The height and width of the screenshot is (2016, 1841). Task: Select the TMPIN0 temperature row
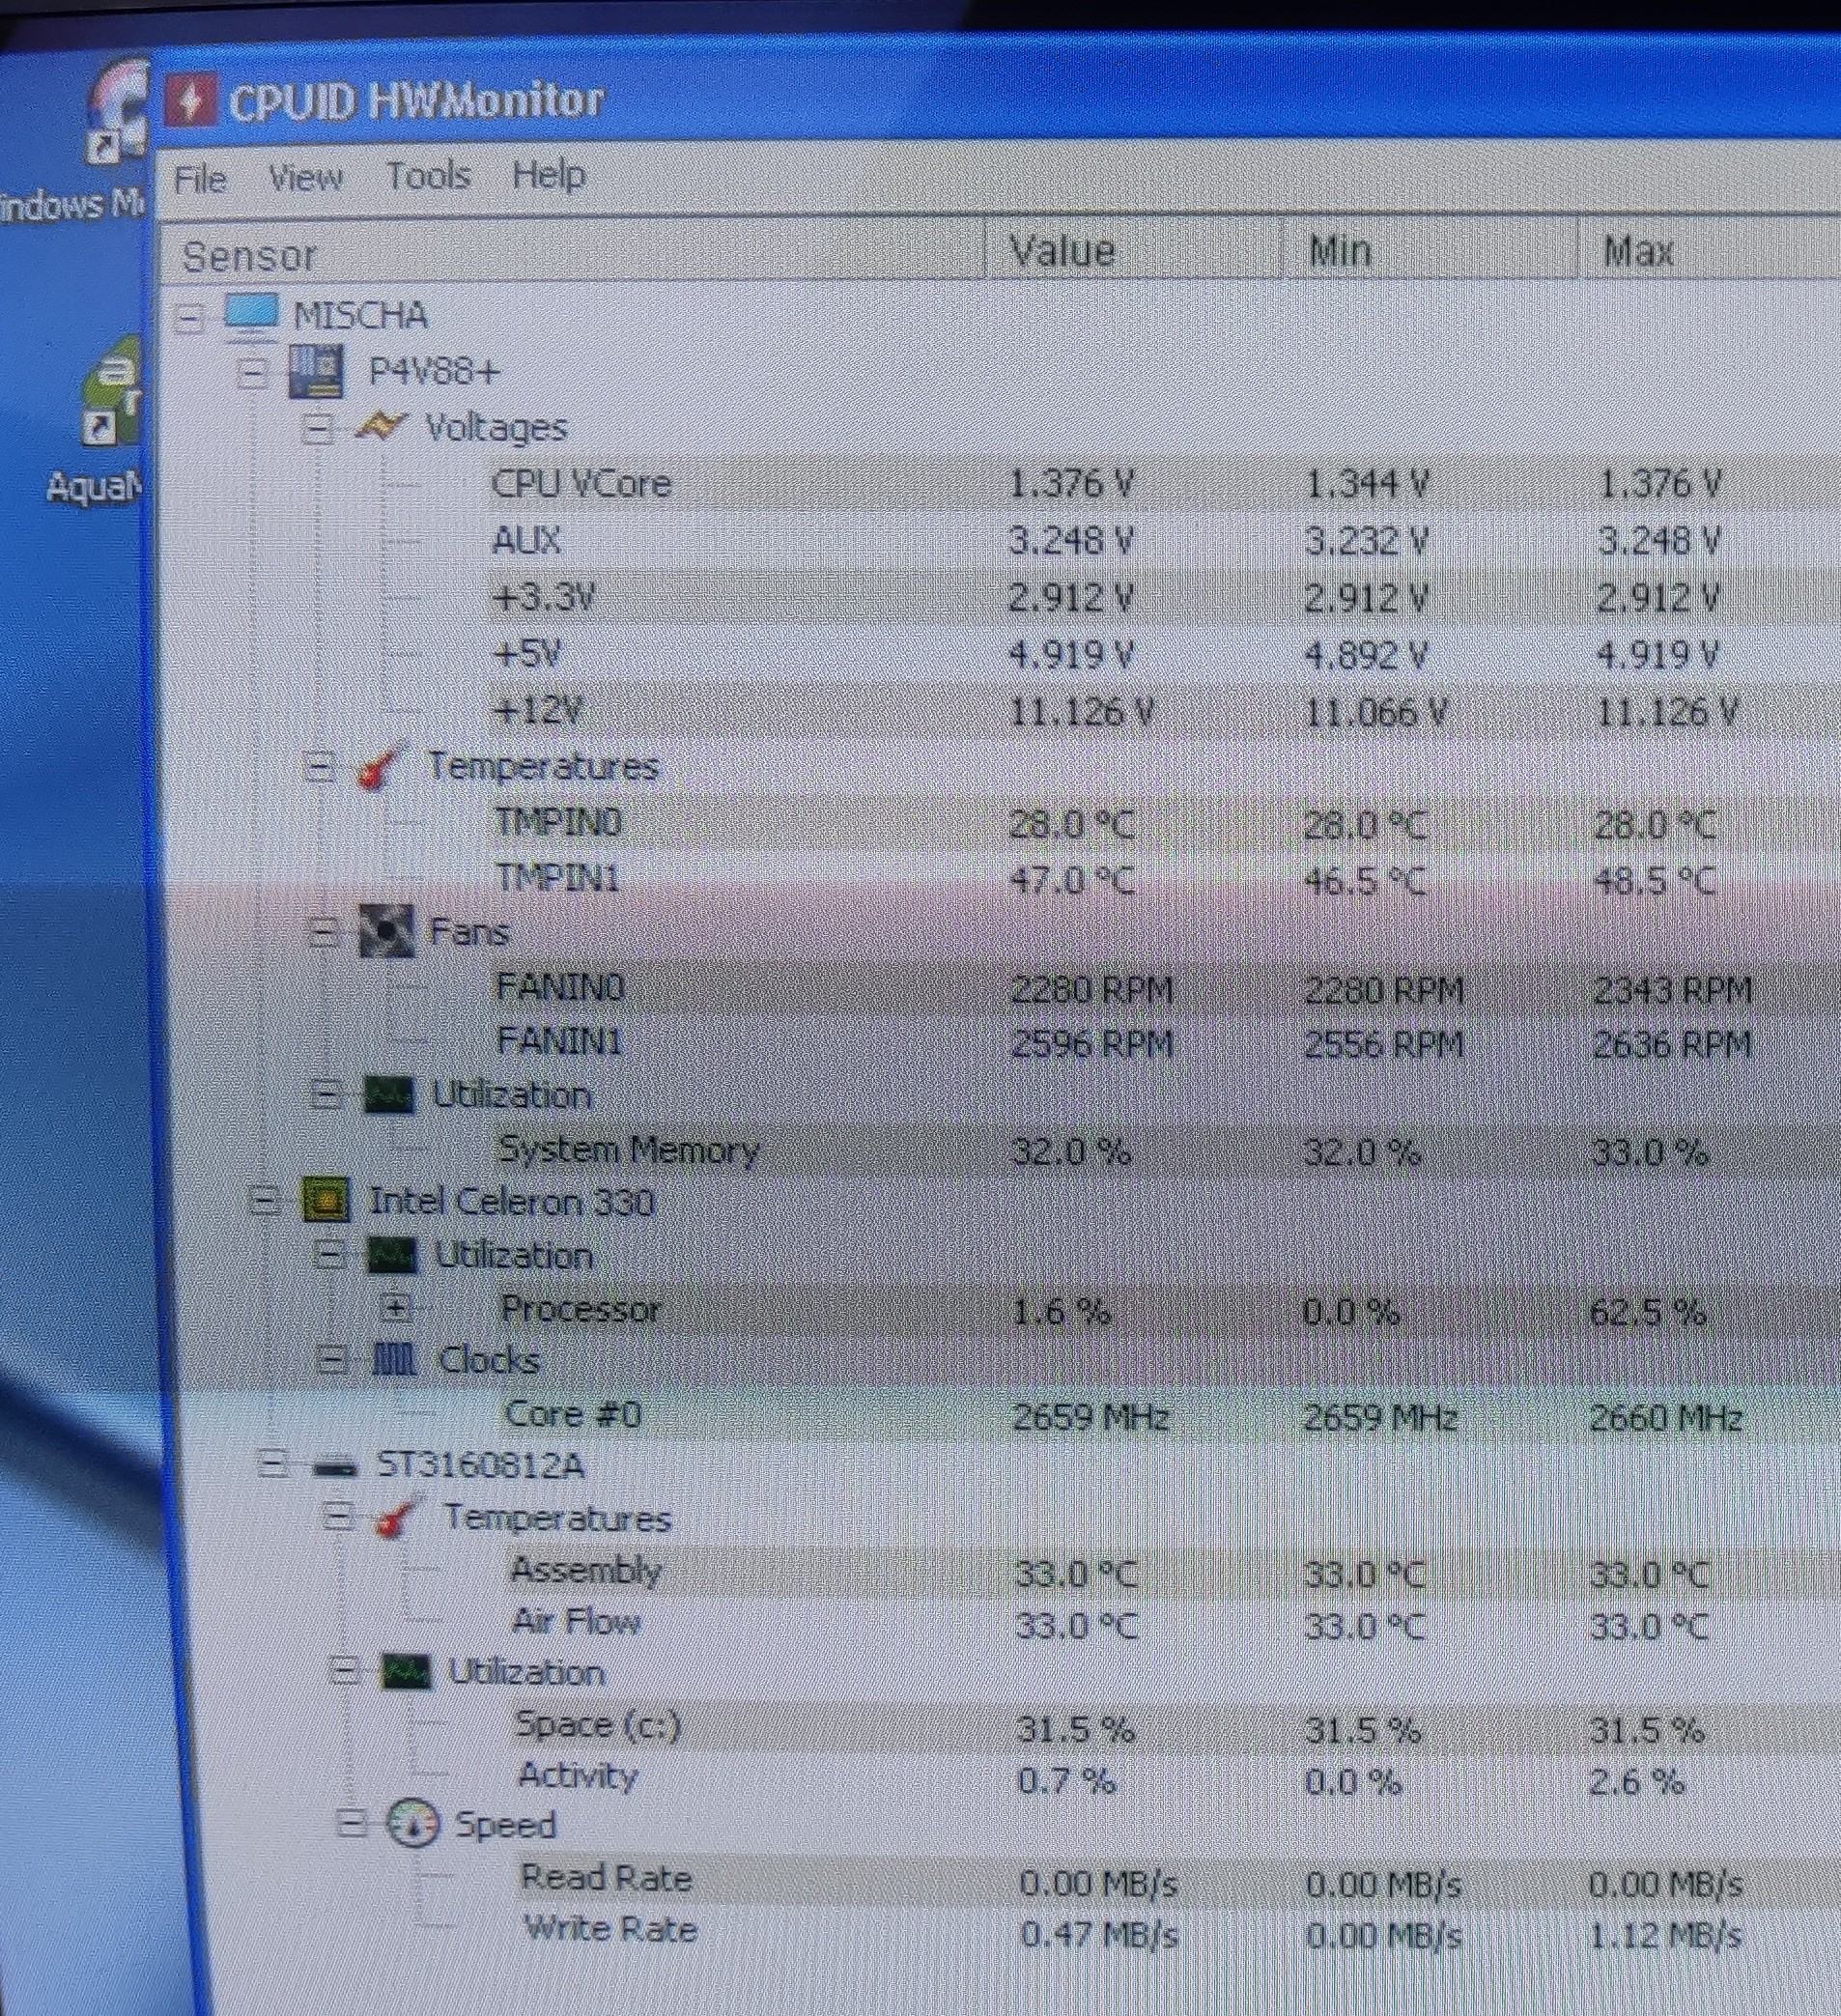560,822
